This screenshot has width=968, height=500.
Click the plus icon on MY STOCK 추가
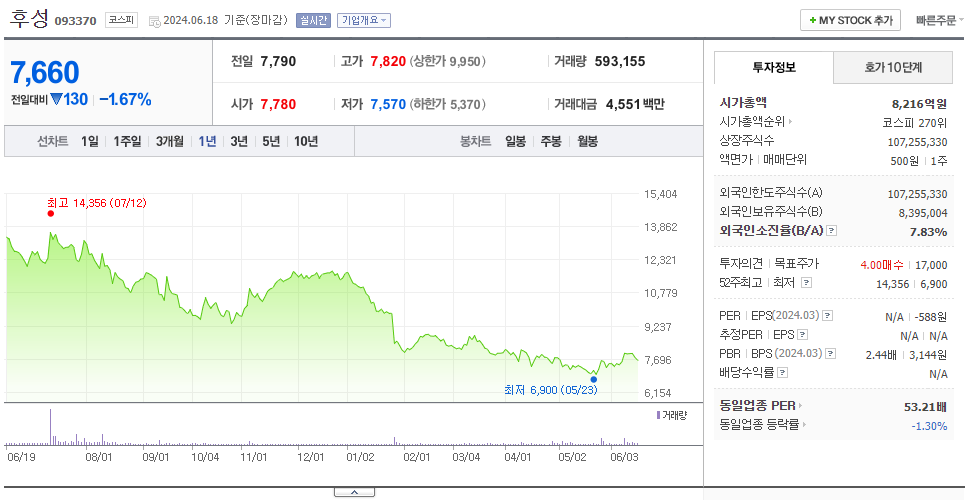pos(812,20)
